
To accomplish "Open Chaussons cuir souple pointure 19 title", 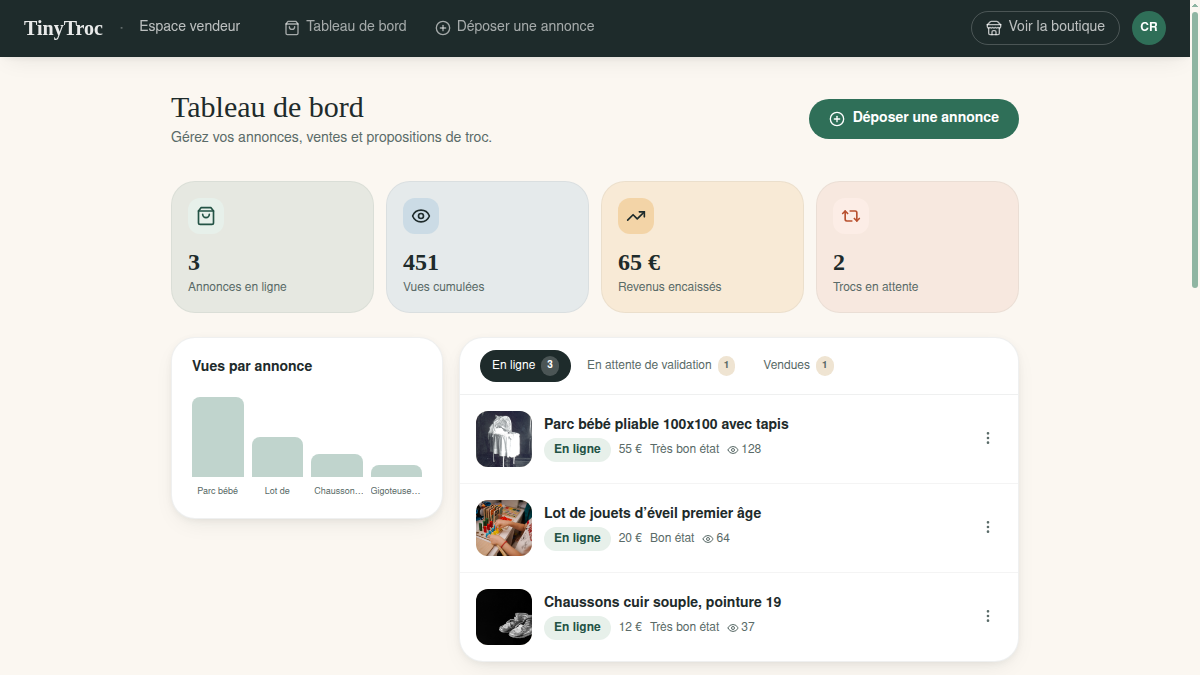I will 662,602.
